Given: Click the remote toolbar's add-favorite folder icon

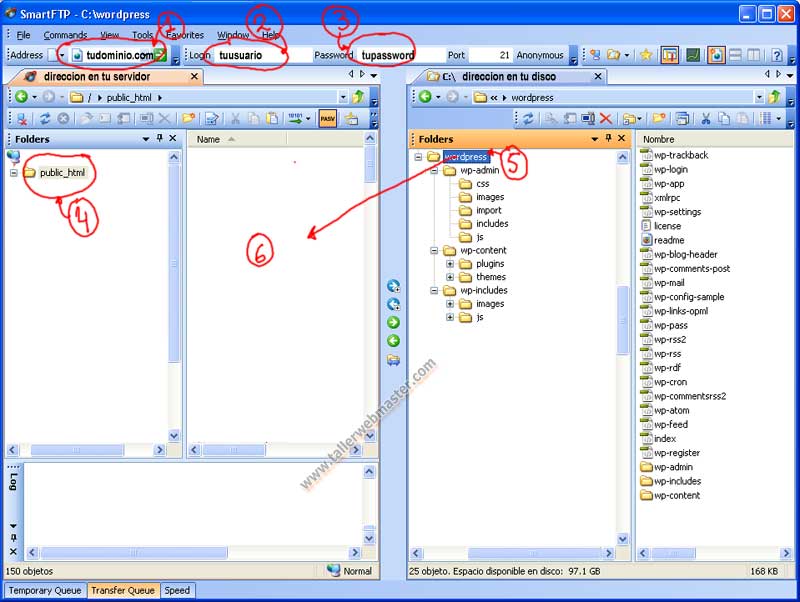Looking at the screenshot, I should point(352,119).
